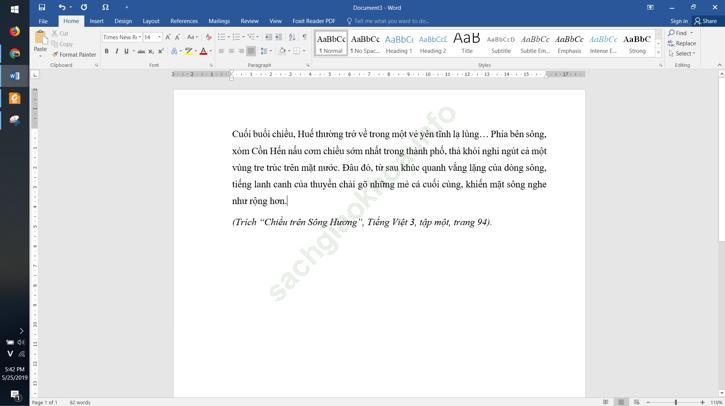Click Numbering list icon
Viewport: 725px width, 406px height.
236,37
